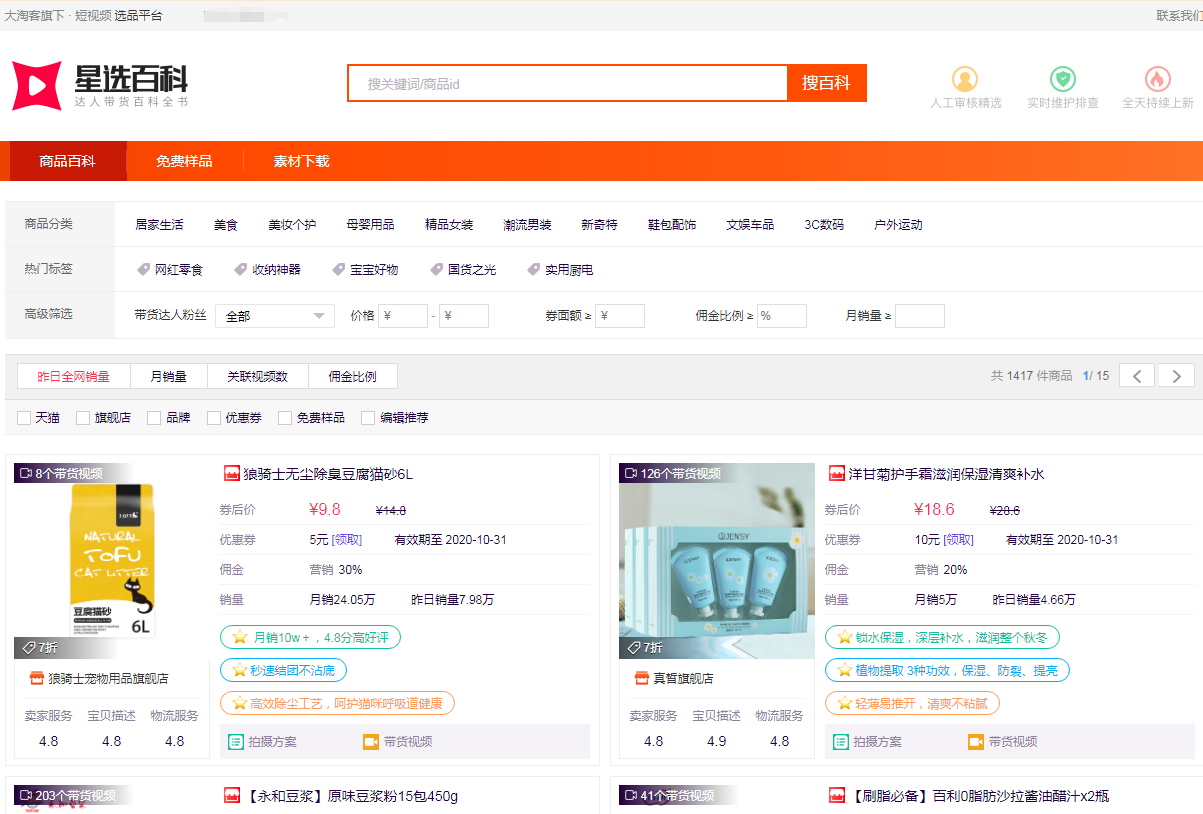Open the tofu cat litter product thumbnail
The height and width of the screenshot is (814, 1203).
click(111, 560)
